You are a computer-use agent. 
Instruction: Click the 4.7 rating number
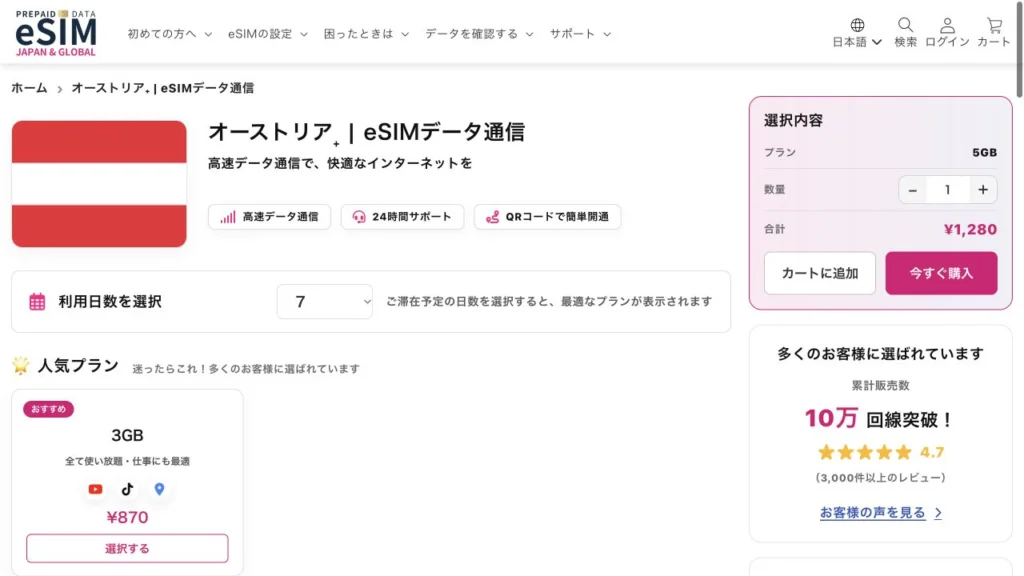[932, 452]
